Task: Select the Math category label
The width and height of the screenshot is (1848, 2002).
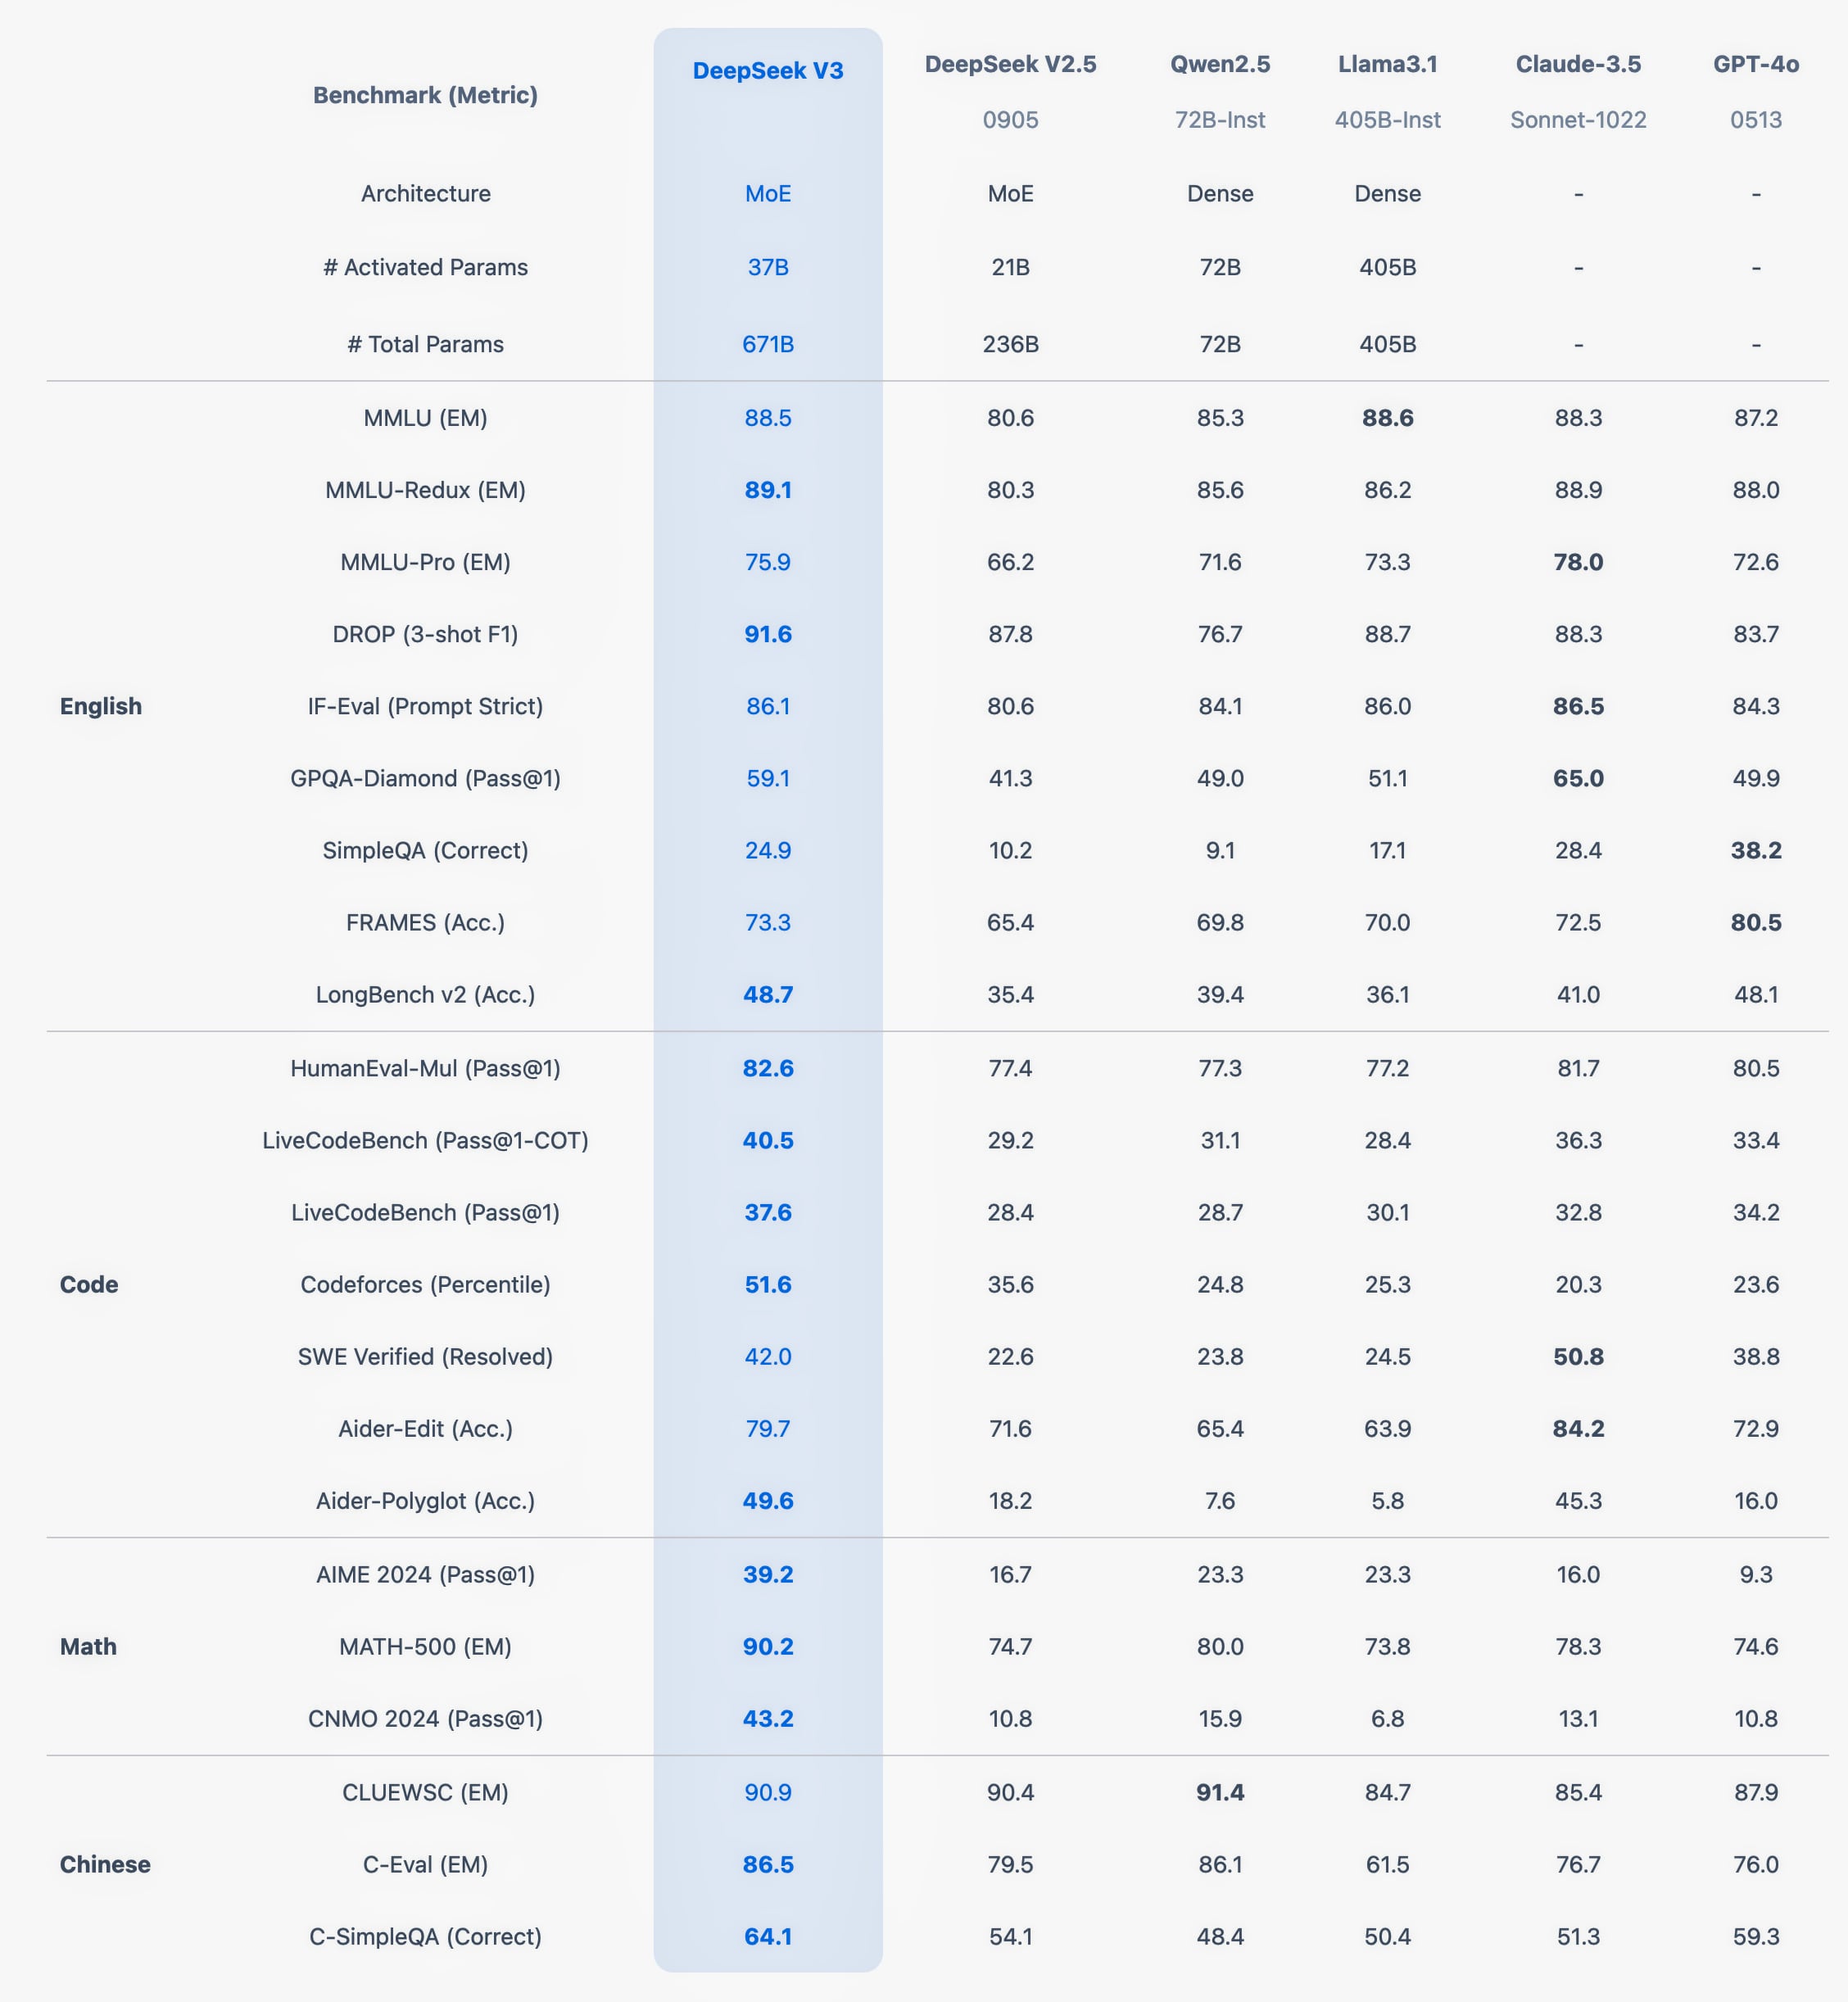Action: 88,1646
